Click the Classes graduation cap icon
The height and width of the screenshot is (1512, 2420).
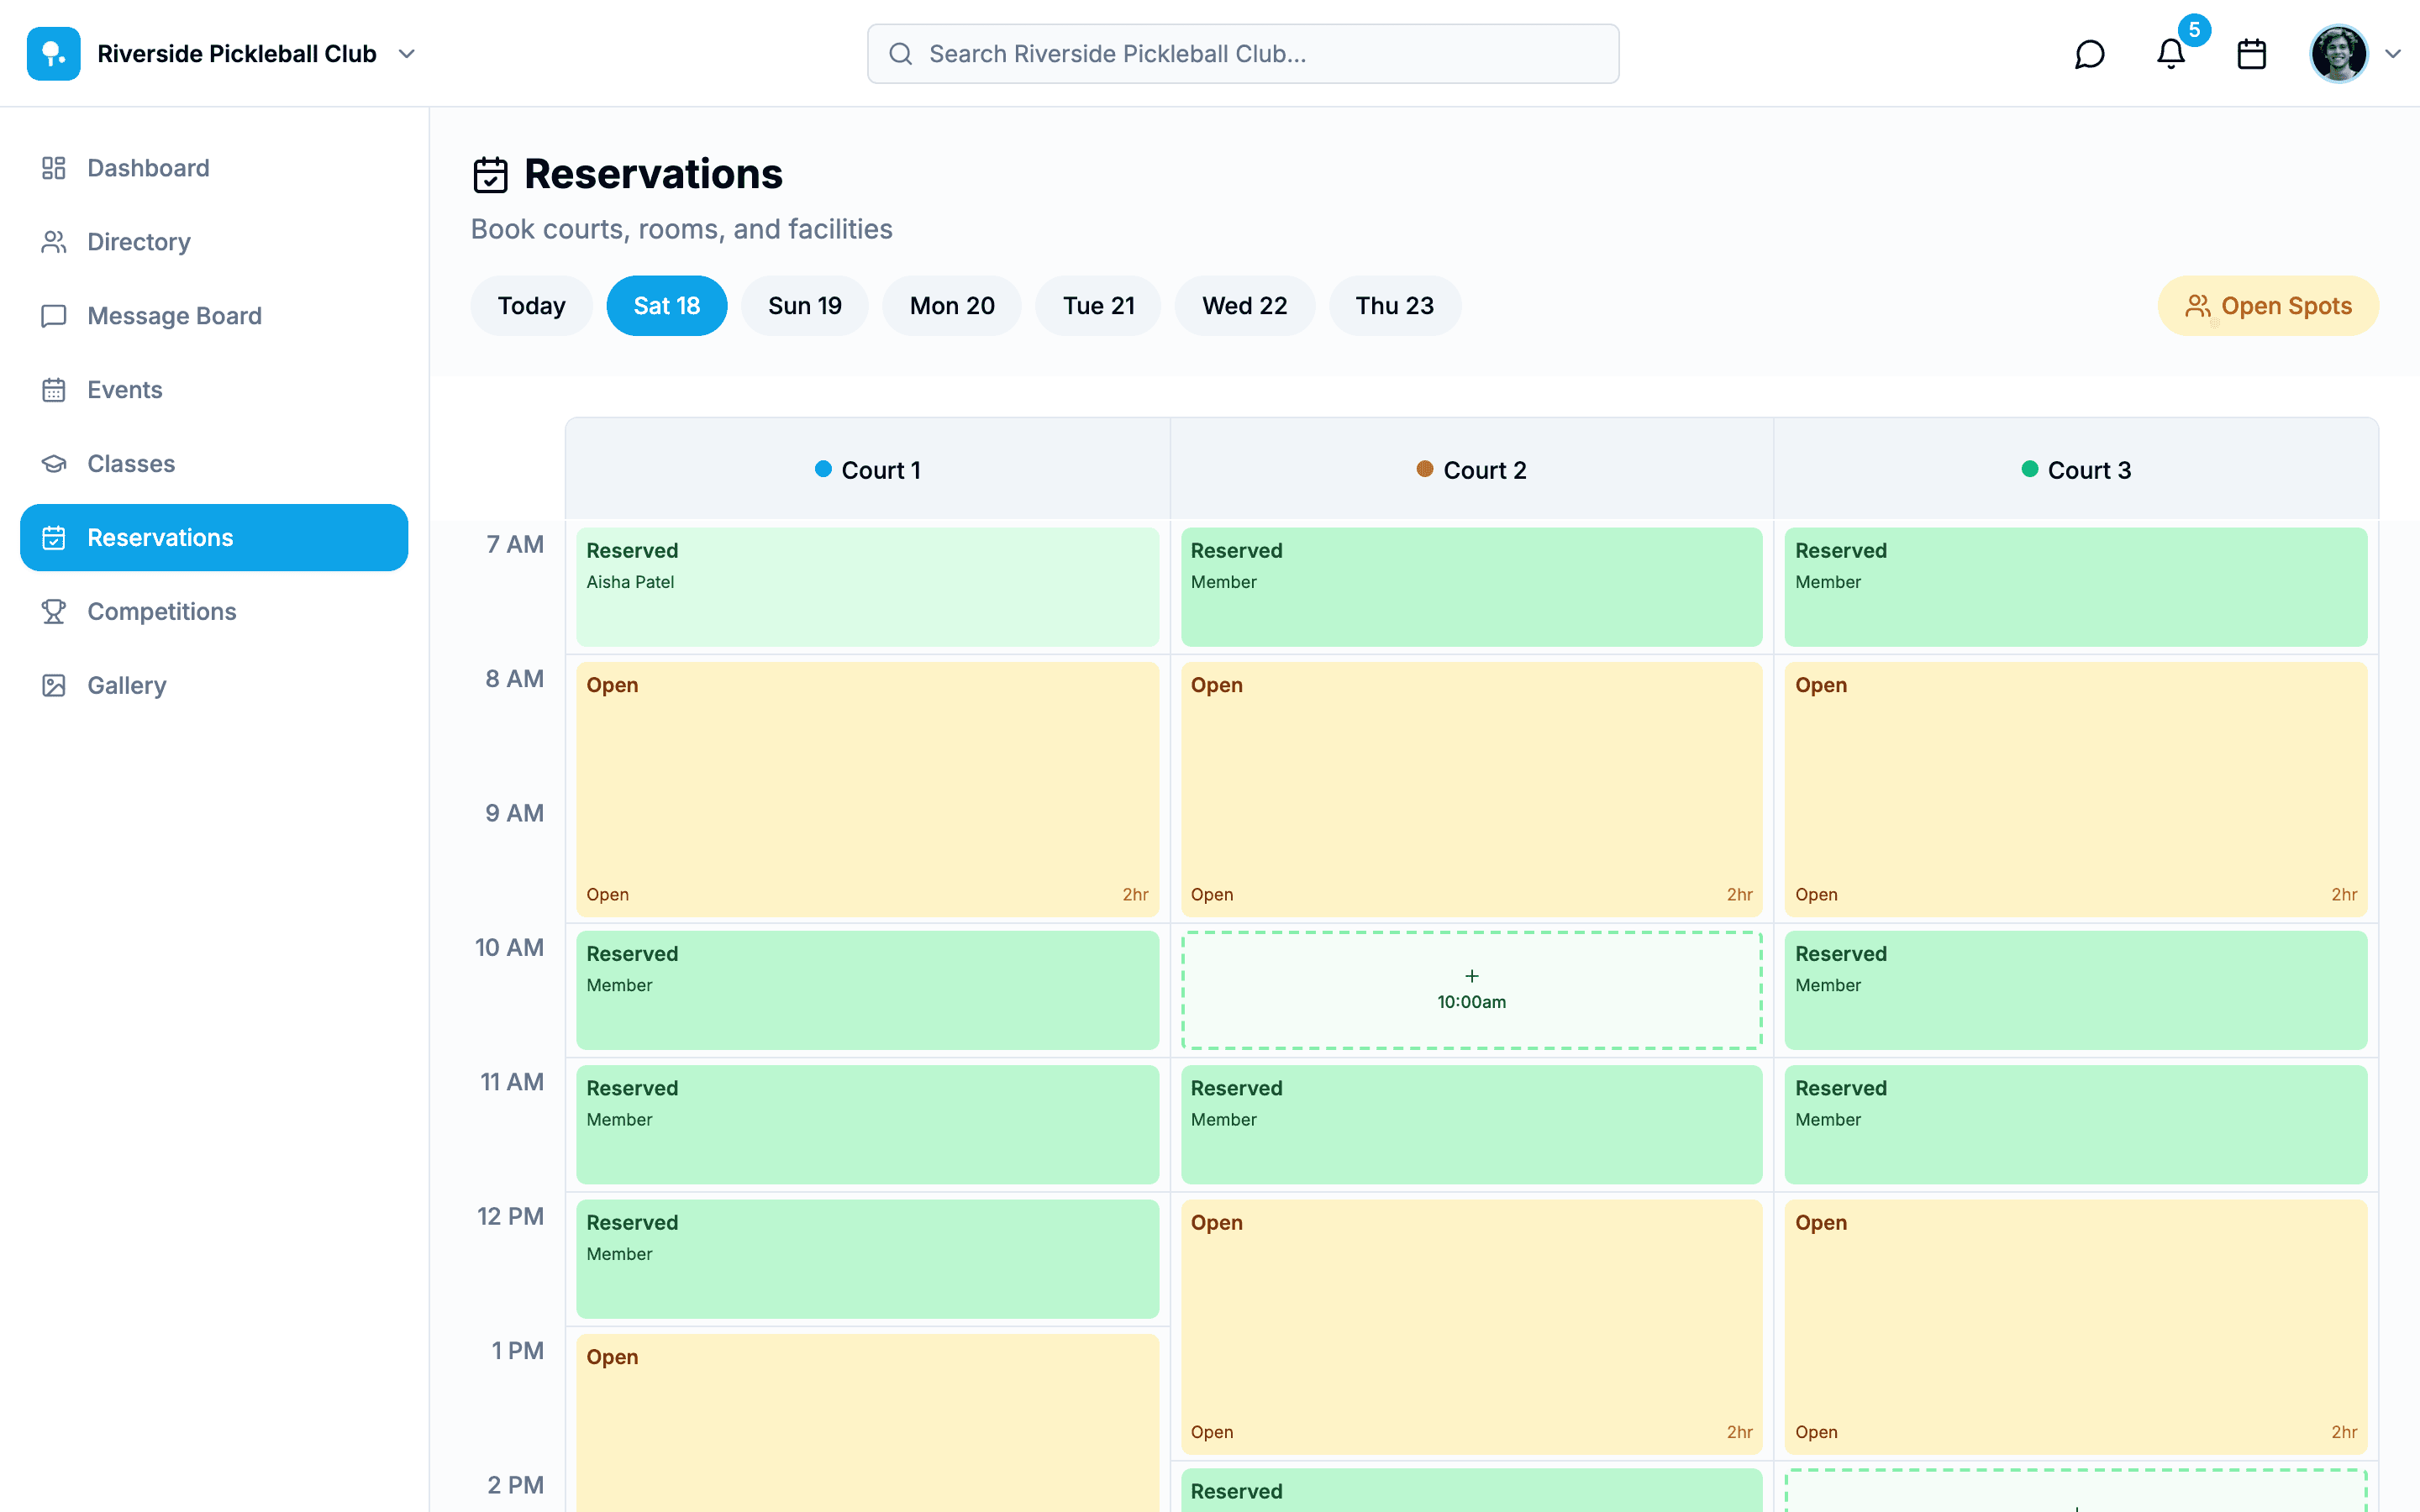(x=54, y=464)
